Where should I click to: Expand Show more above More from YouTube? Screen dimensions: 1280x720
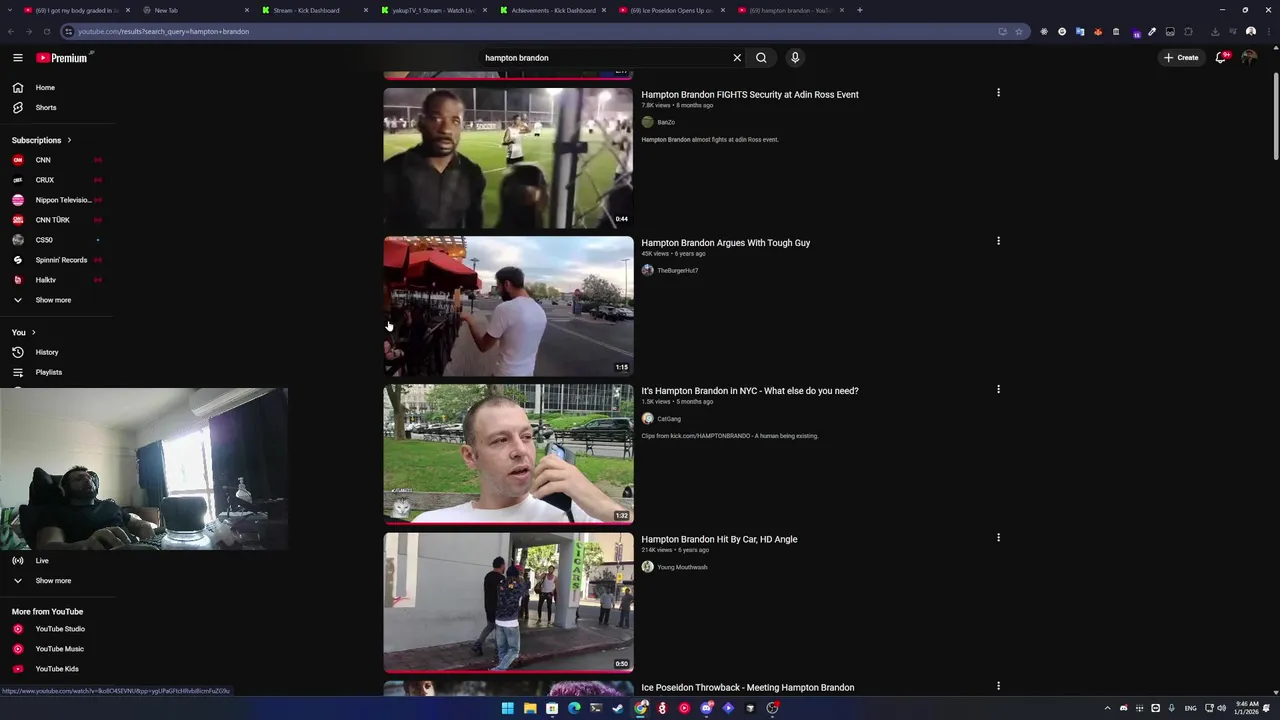pyautogui.click(x=58, y=581)
